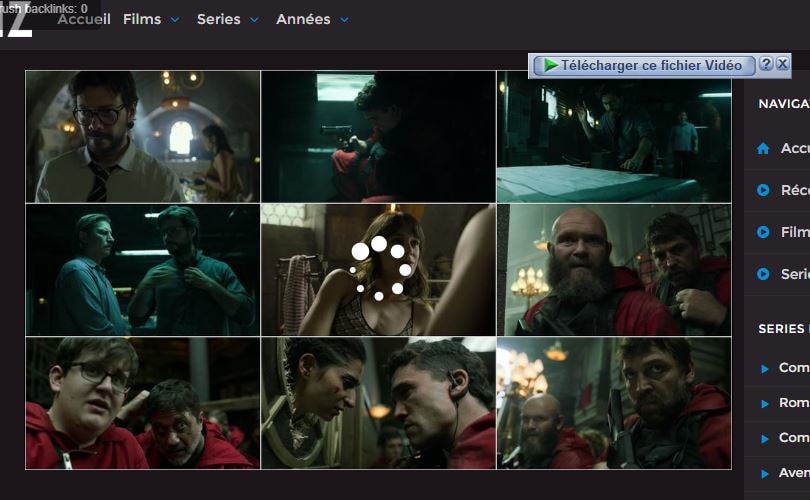Go to Accueil link in sidebar navigation
Image resolution: width=810 pixels, height=500 pixels.
click(x=795, y=148)
